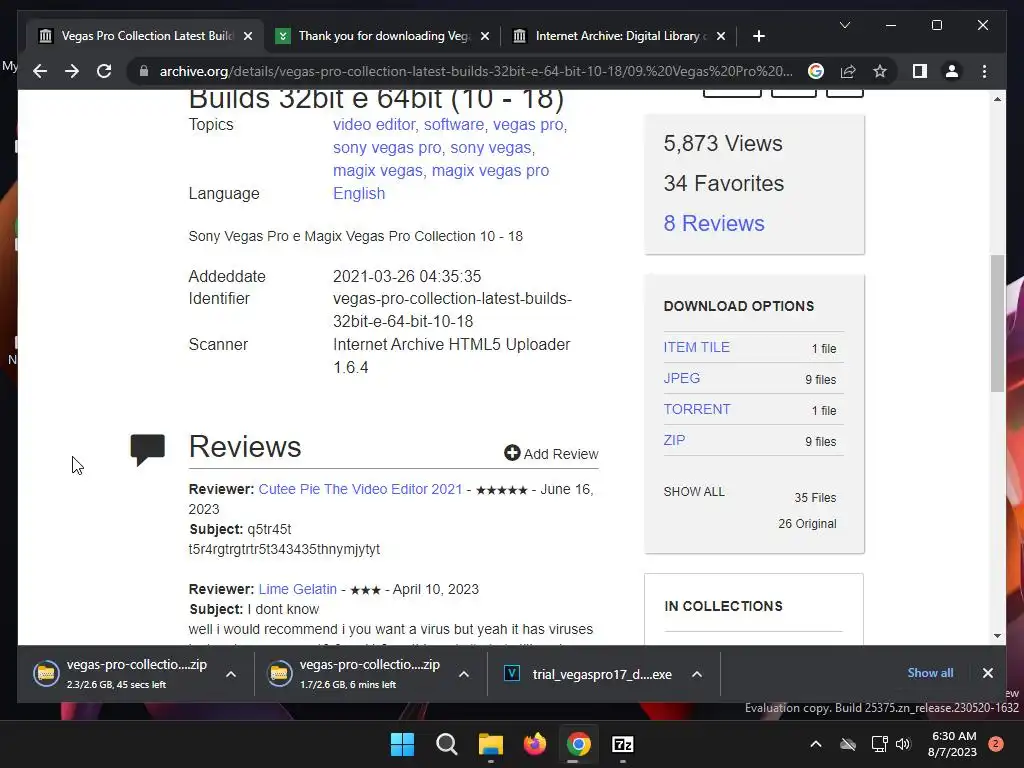1024x768 pixels.
Task: Open File Explorer from taskbar
Action: click(x=490, y=744)
